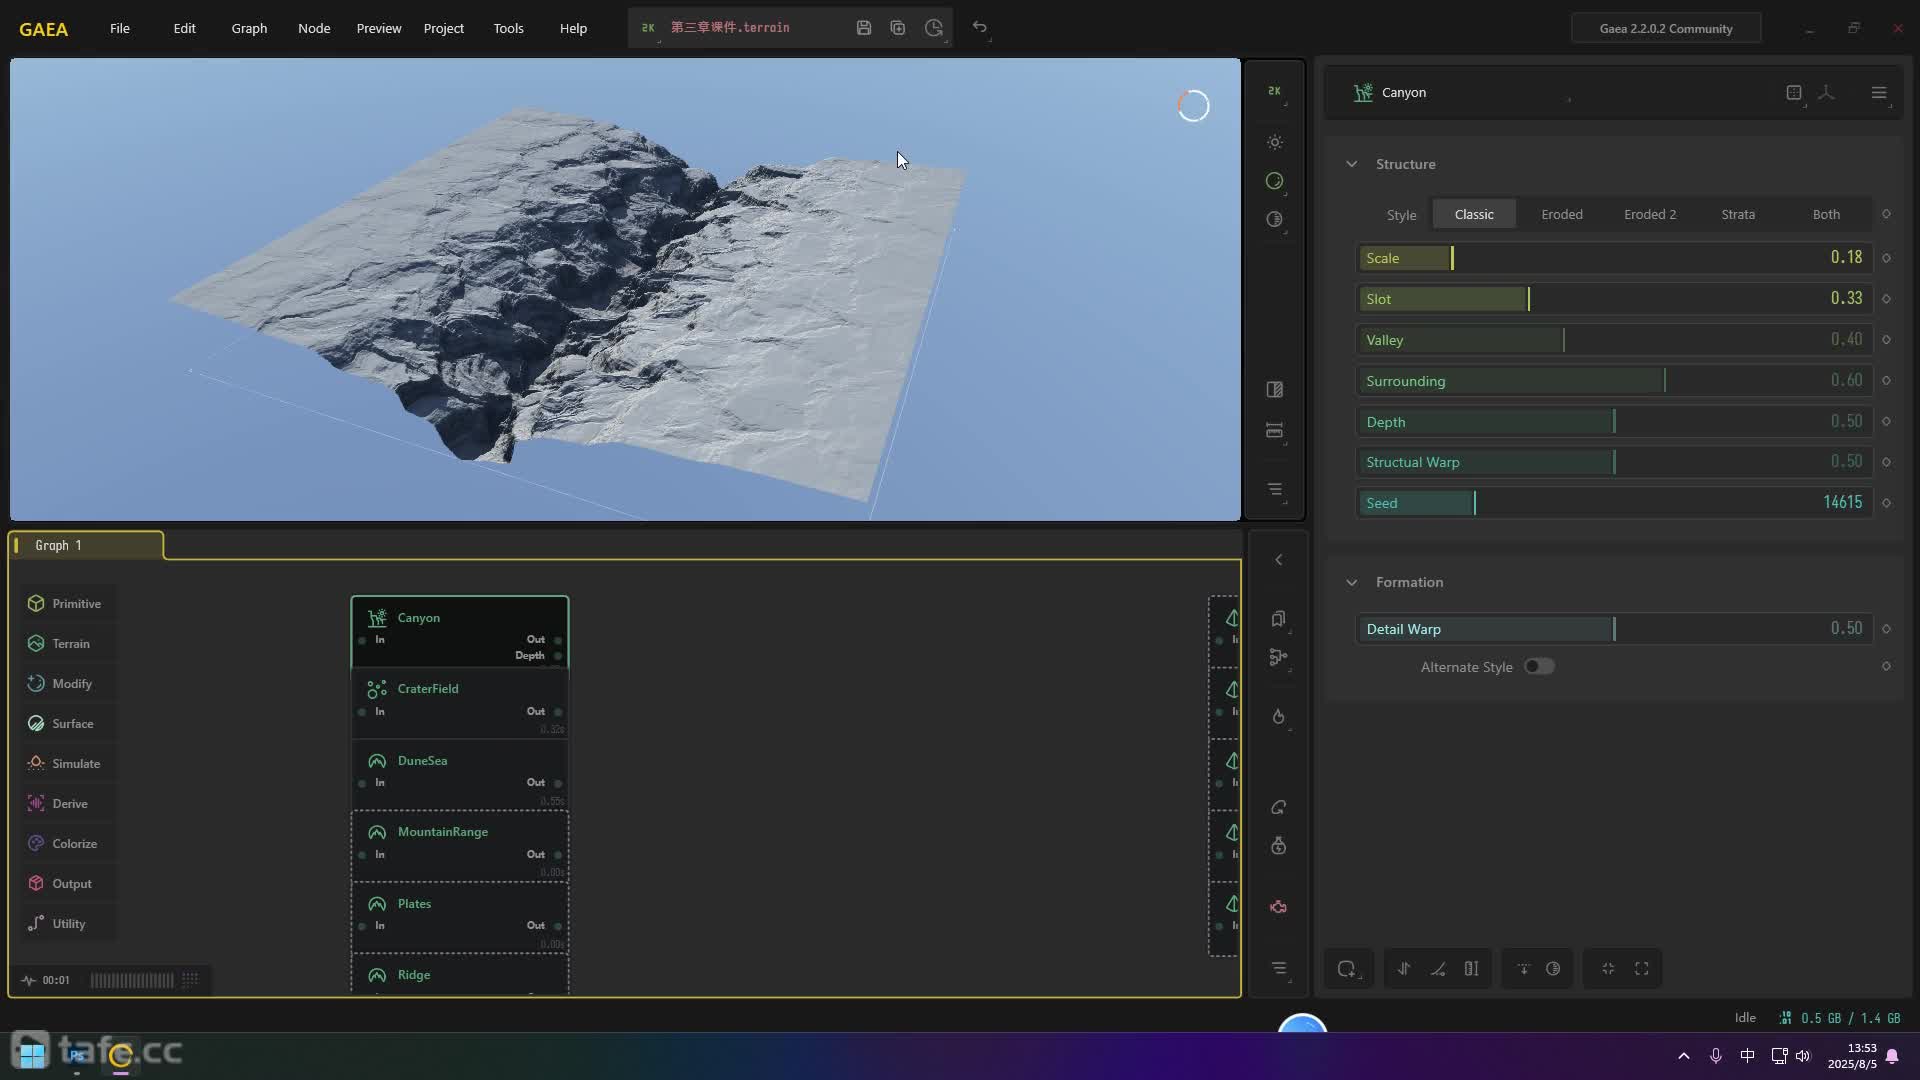The height and width of the screenshot is (1080, 1920).
Task: Click the undo arrow icon
Action: pyautogui.click(x=980, y=28)
